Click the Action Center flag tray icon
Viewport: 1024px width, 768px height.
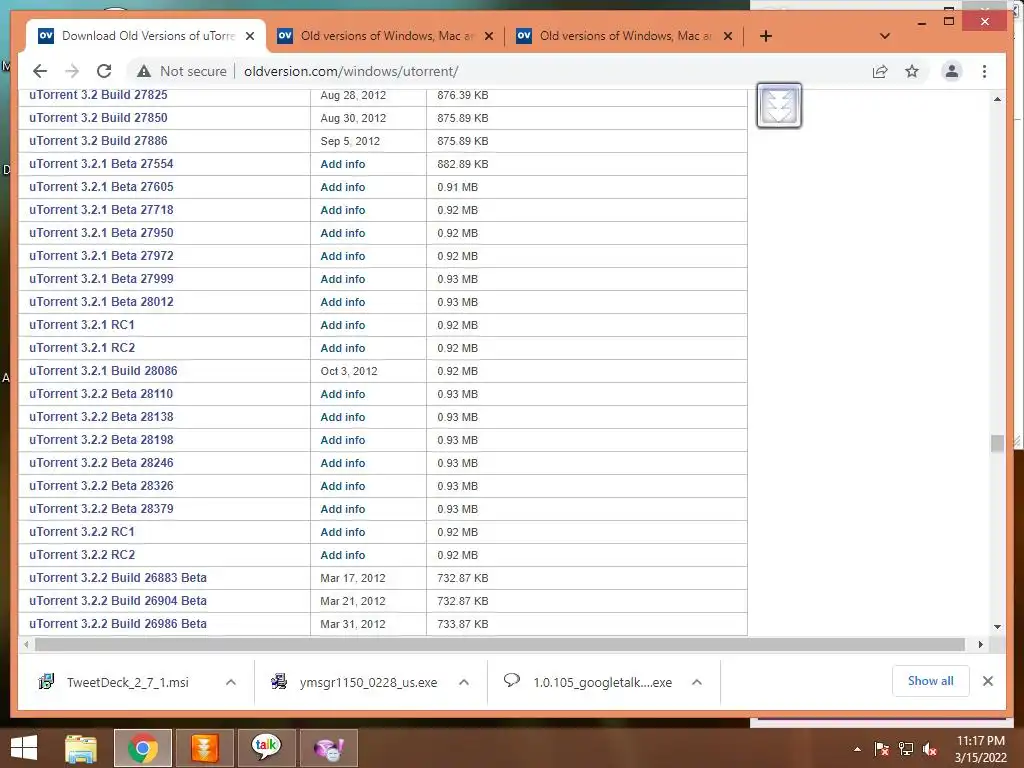(x=881, y=749)
